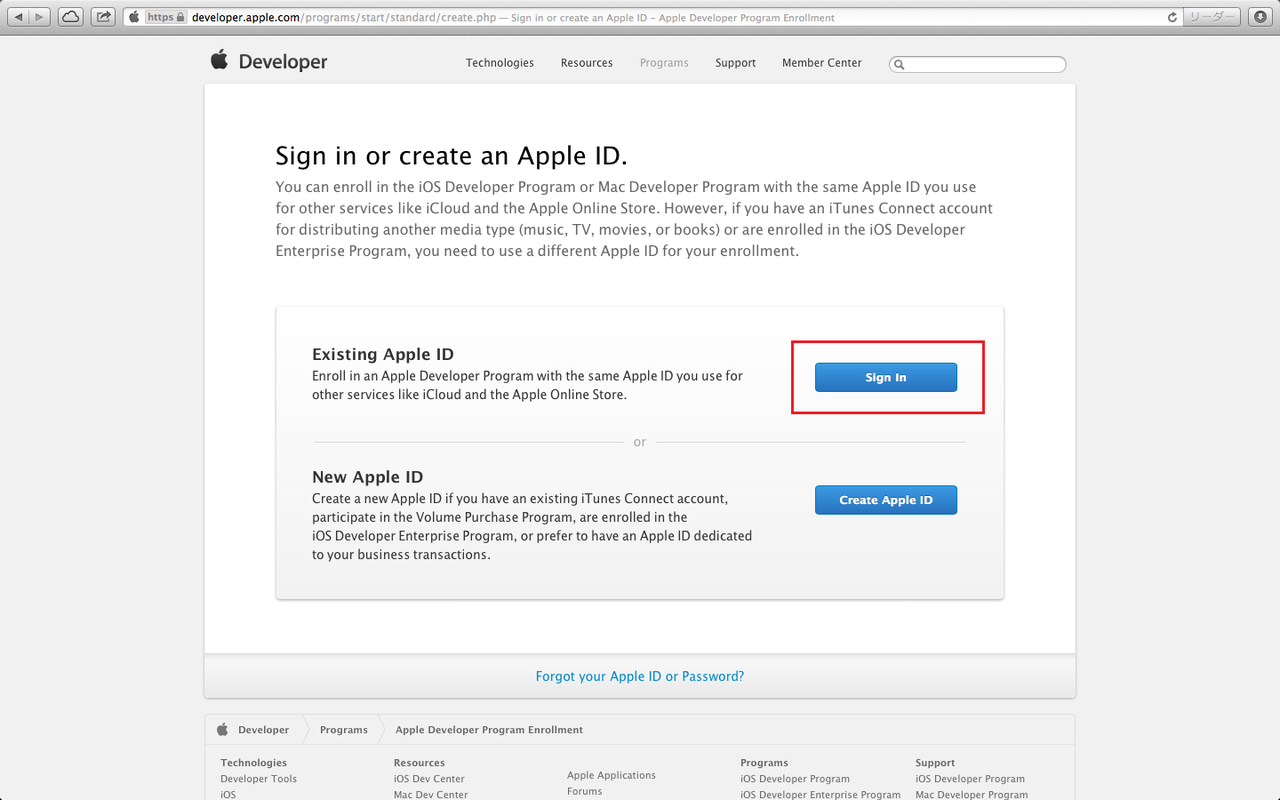Screen dimensions: 1280x800
Task: Open Forums footer link
Action: pos(585,791)
